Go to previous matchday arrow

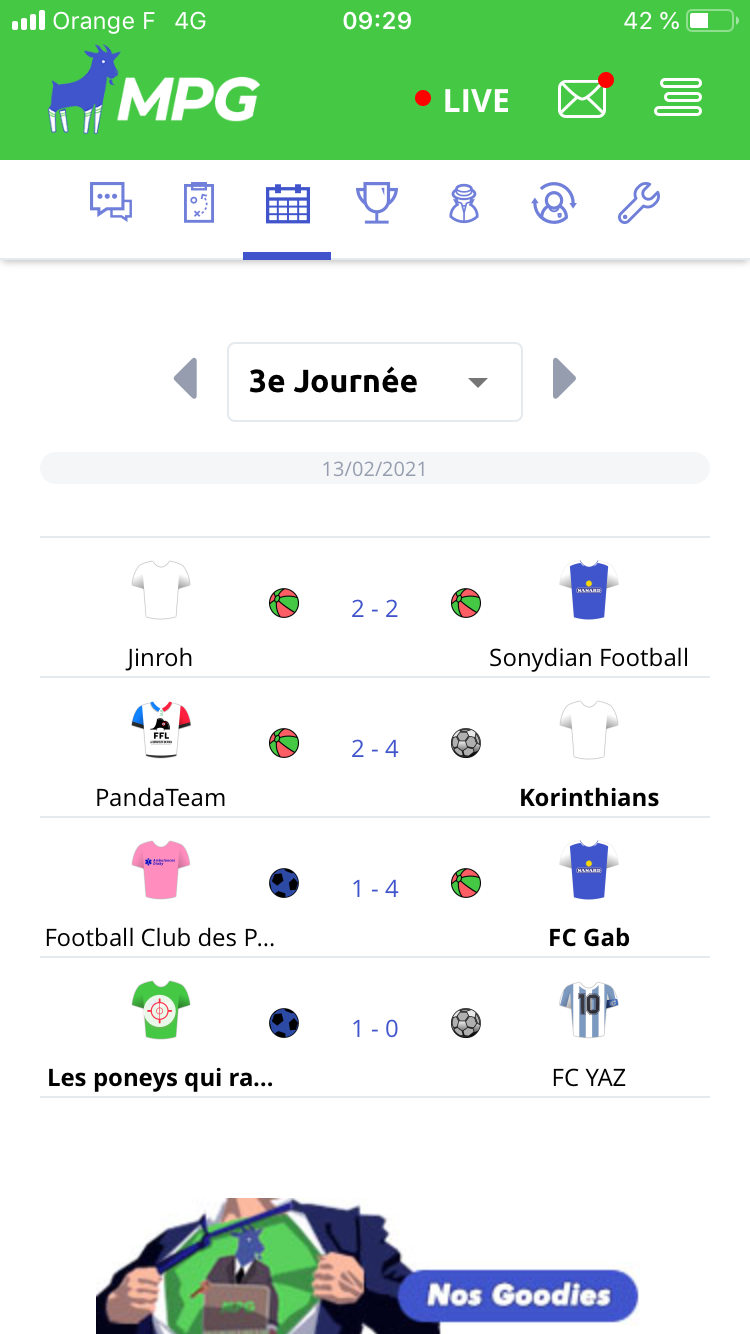pyautogui.click(x=186, y=380)
